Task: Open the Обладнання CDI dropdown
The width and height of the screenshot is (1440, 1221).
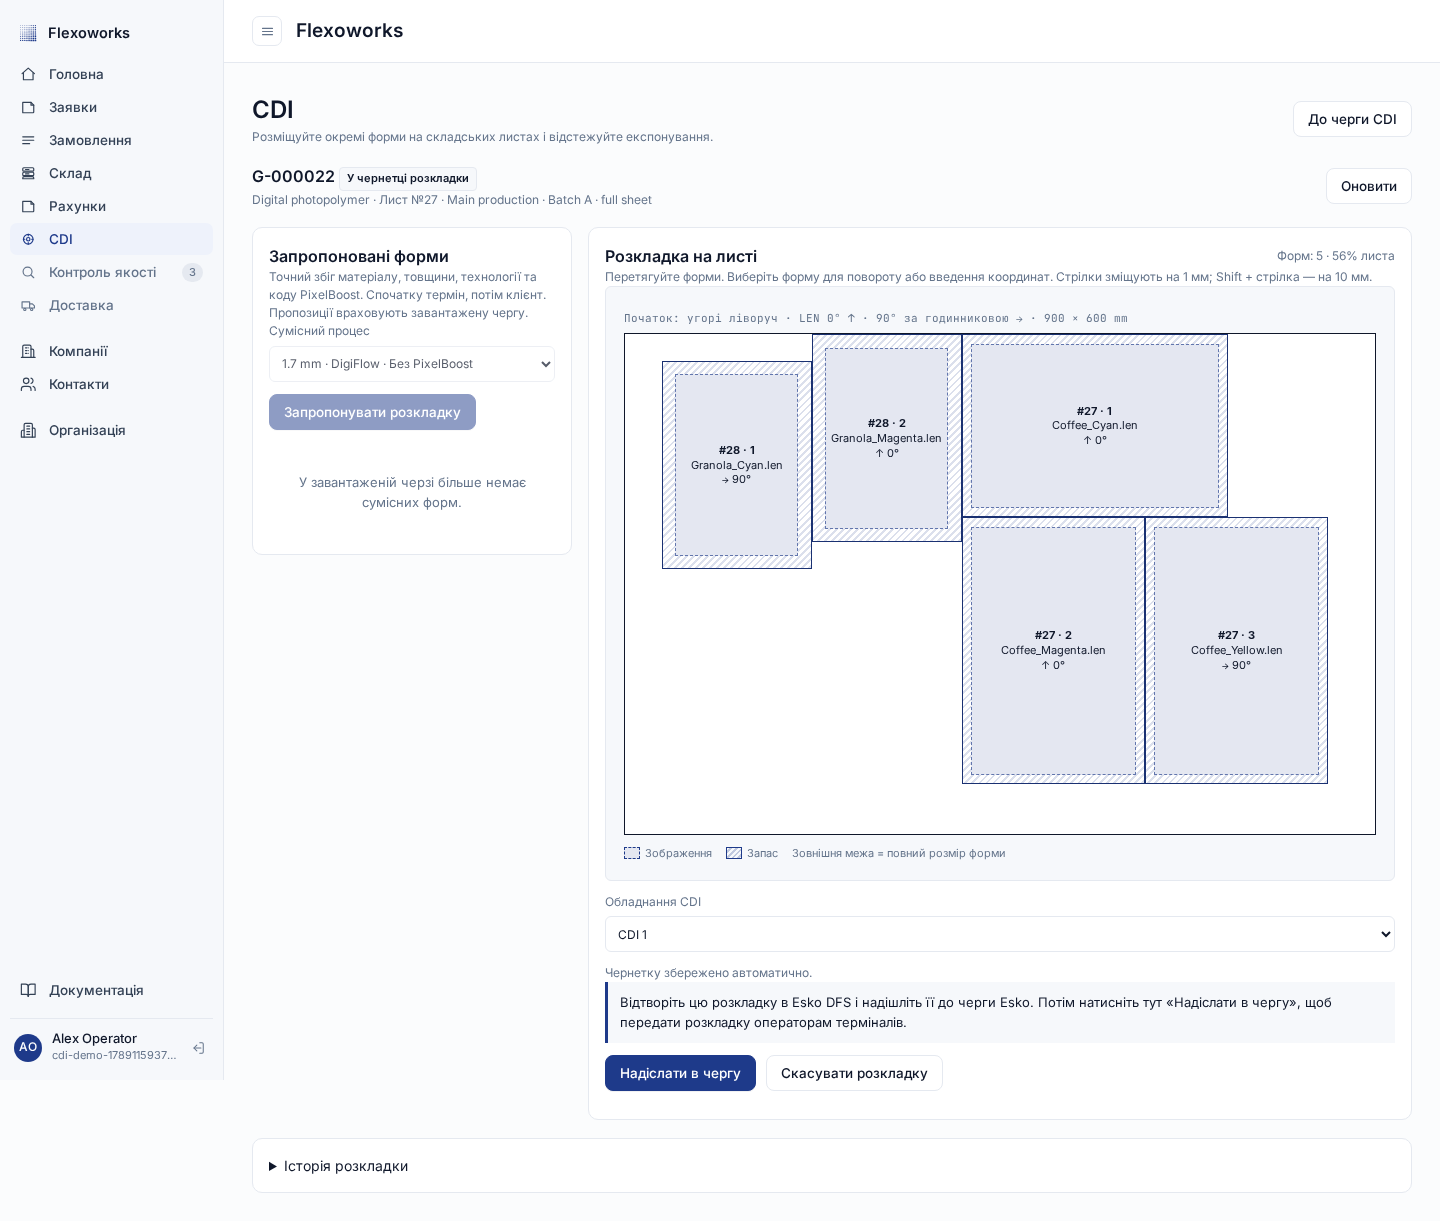Action: tap(1000, 934)
